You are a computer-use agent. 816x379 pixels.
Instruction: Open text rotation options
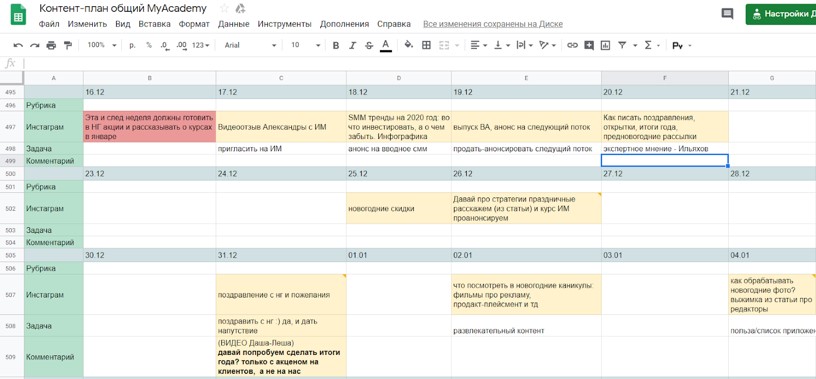click(x=547, y=45)
